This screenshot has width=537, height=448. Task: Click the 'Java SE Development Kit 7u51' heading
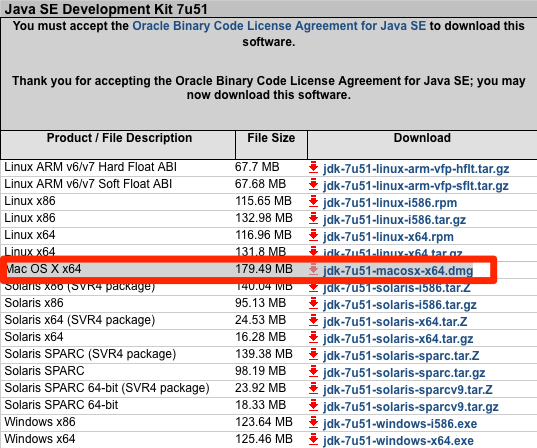click(x=106, y=9)
